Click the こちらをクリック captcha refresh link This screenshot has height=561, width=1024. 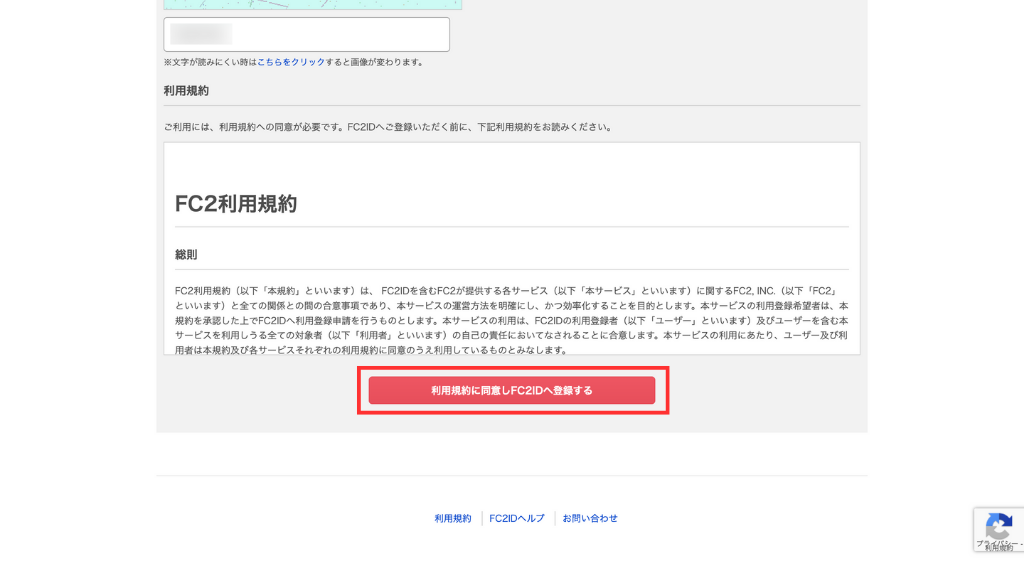(x=291, y=62)
